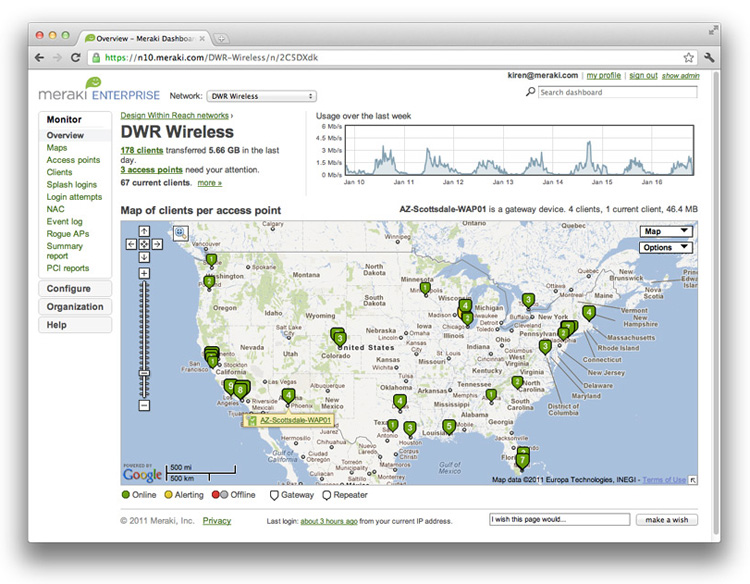The width and height of the screenshot is (750, 584).
Task: Collapse the map overview corner arrow
Action: 692,480
